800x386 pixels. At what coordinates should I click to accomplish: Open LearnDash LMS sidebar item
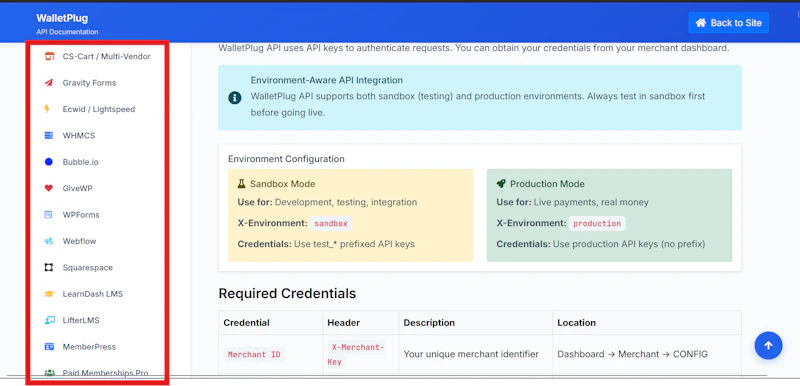(x=93, y=294)
